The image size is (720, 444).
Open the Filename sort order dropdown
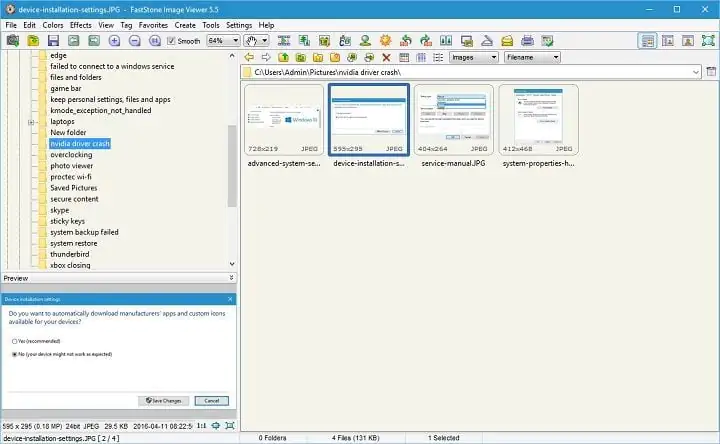click(x=532, y=57)
